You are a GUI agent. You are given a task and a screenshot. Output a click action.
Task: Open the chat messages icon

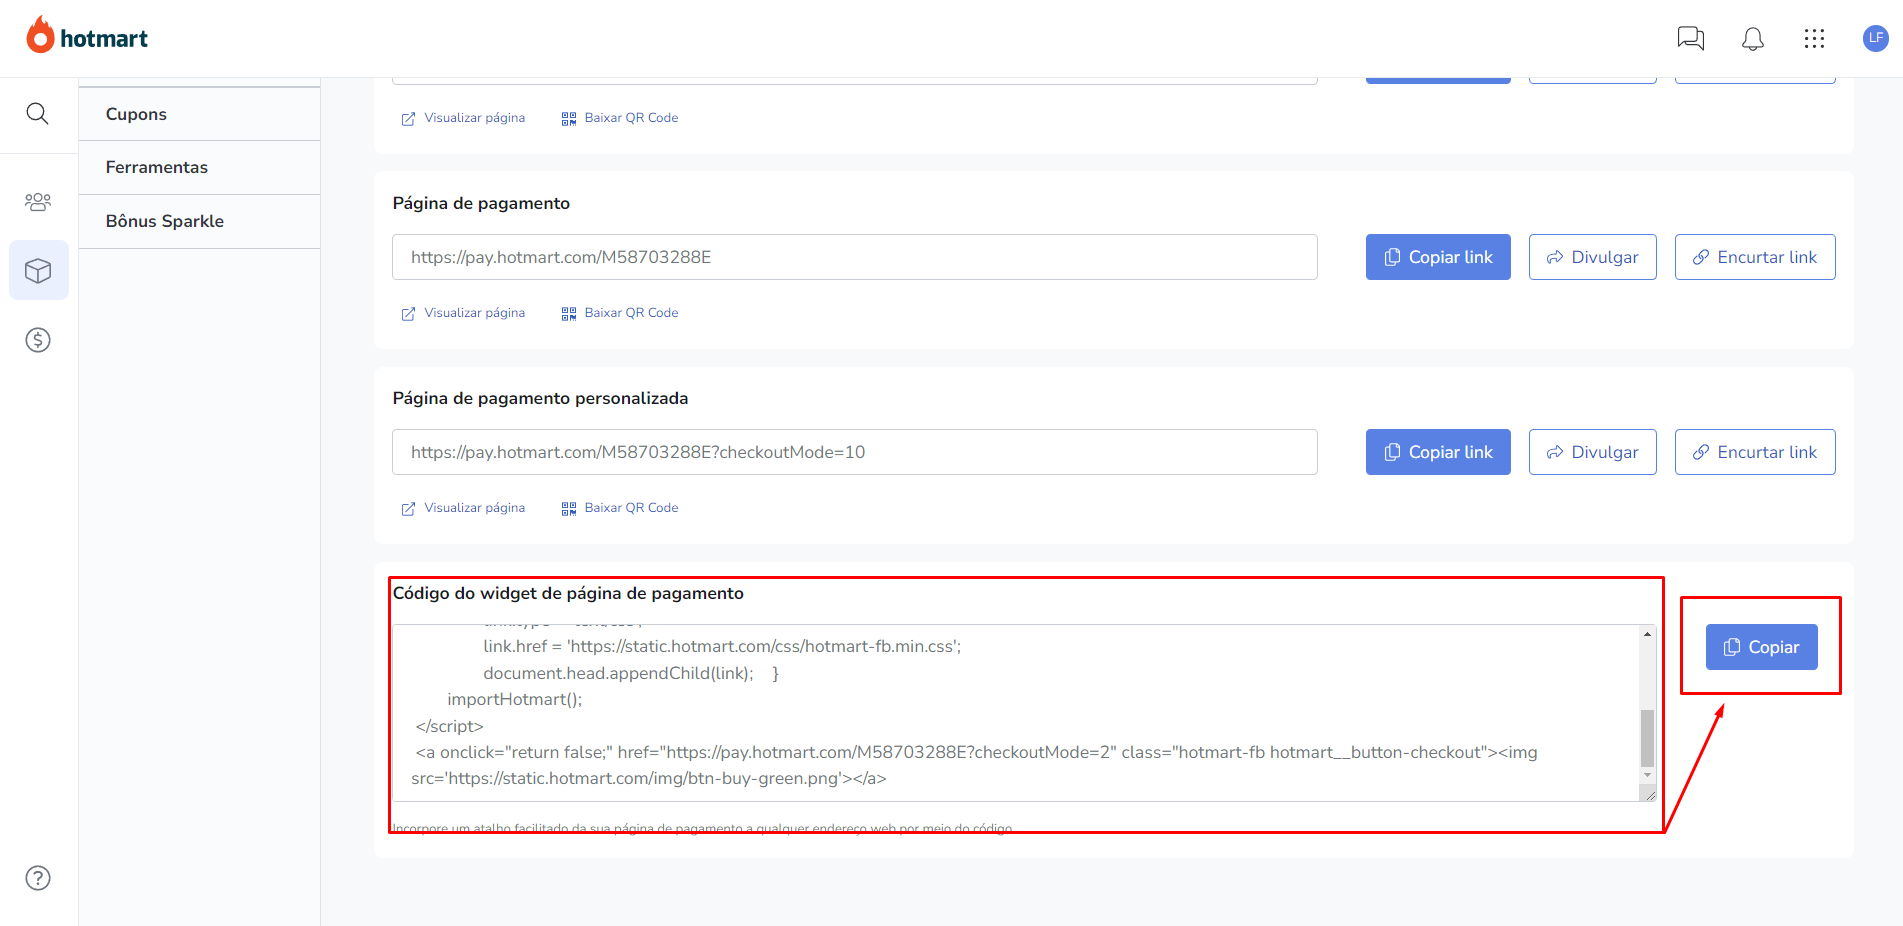1690,38
